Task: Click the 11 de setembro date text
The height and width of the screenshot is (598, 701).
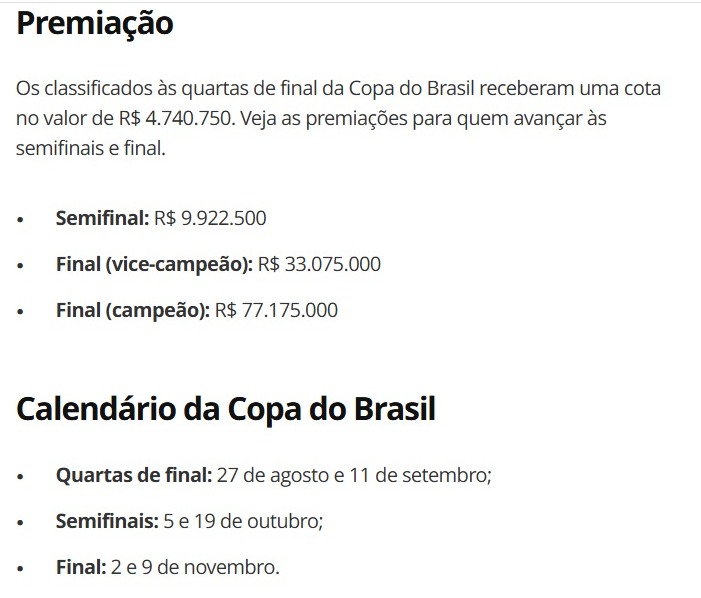Action: (x=418, y=475)
